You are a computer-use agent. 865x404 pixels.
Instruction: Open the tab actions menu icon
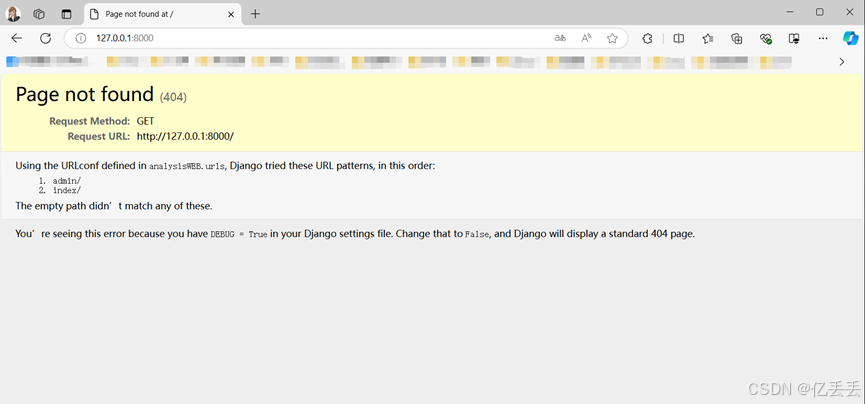pos(67,14)
